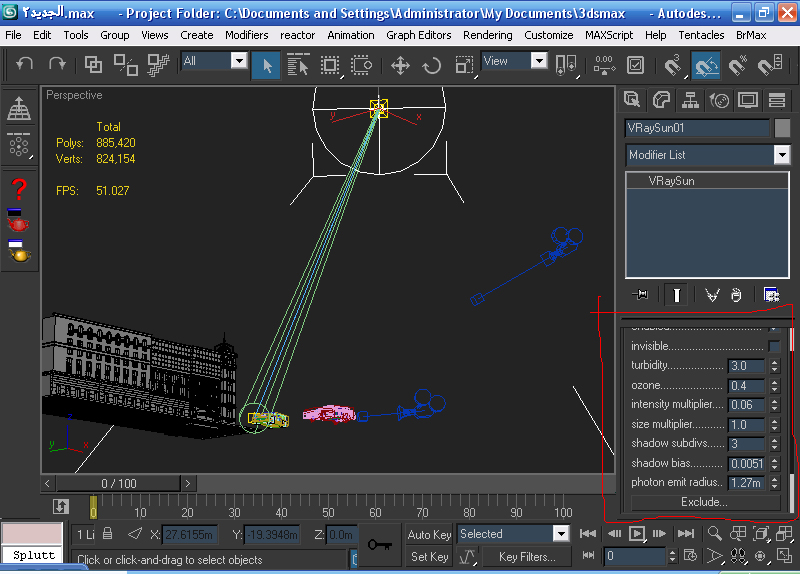This screenshot has height=574, width=800.
Task: Toggle Window/Crossing selection mode
Action: pos(361,65)
